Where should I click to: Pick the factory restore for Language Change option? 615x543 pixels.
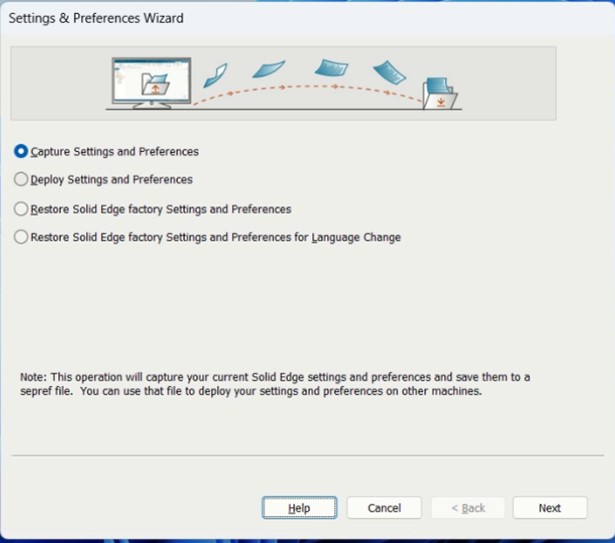point(22,238)
